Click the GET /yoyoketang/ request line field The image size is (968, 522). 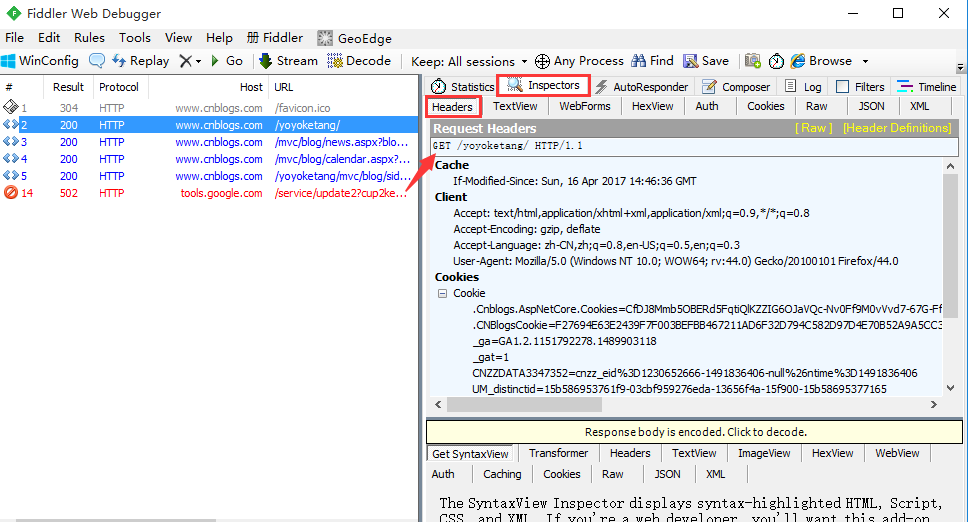[x=694, y=146]
